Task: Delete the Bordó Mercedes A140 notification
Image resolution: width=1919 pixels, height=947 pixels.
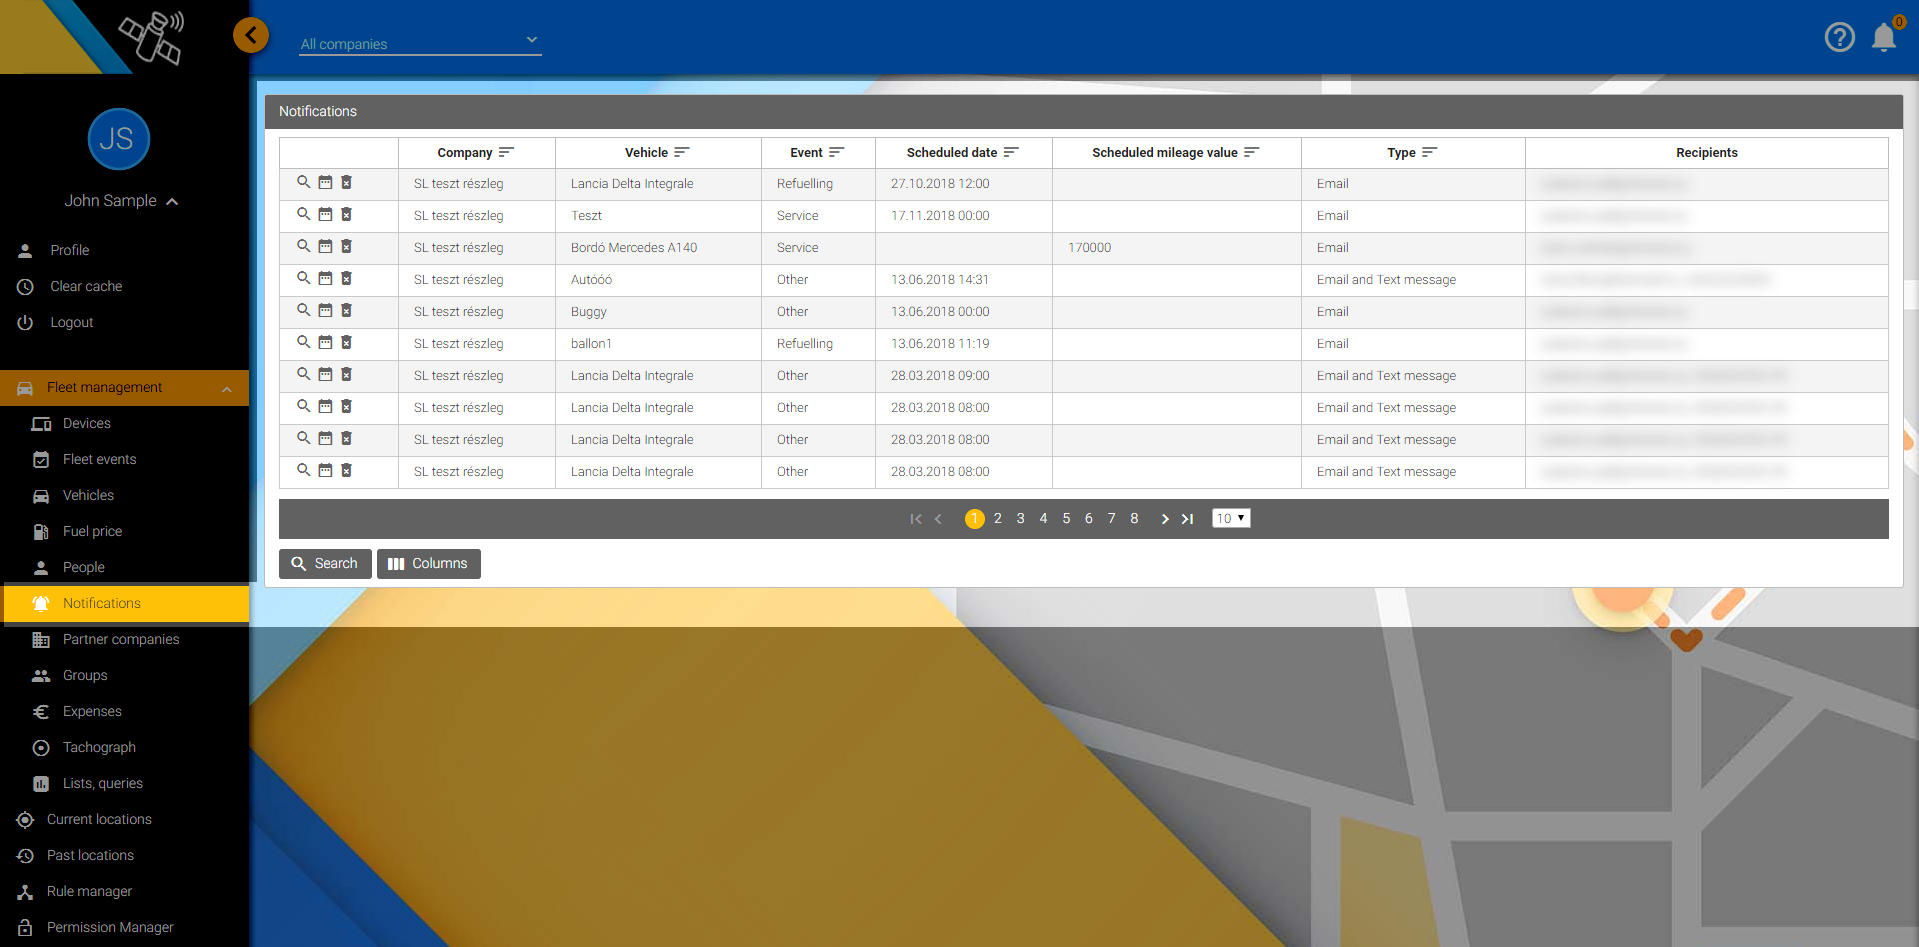Action: click(x=347, y=246)
